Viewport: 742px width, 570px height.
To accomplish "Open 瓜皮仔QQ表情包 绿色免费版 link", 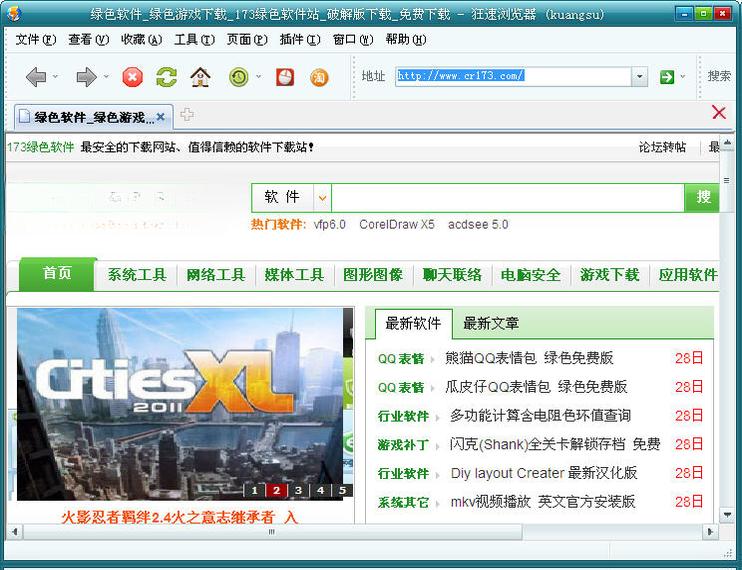I will (536, 387).
